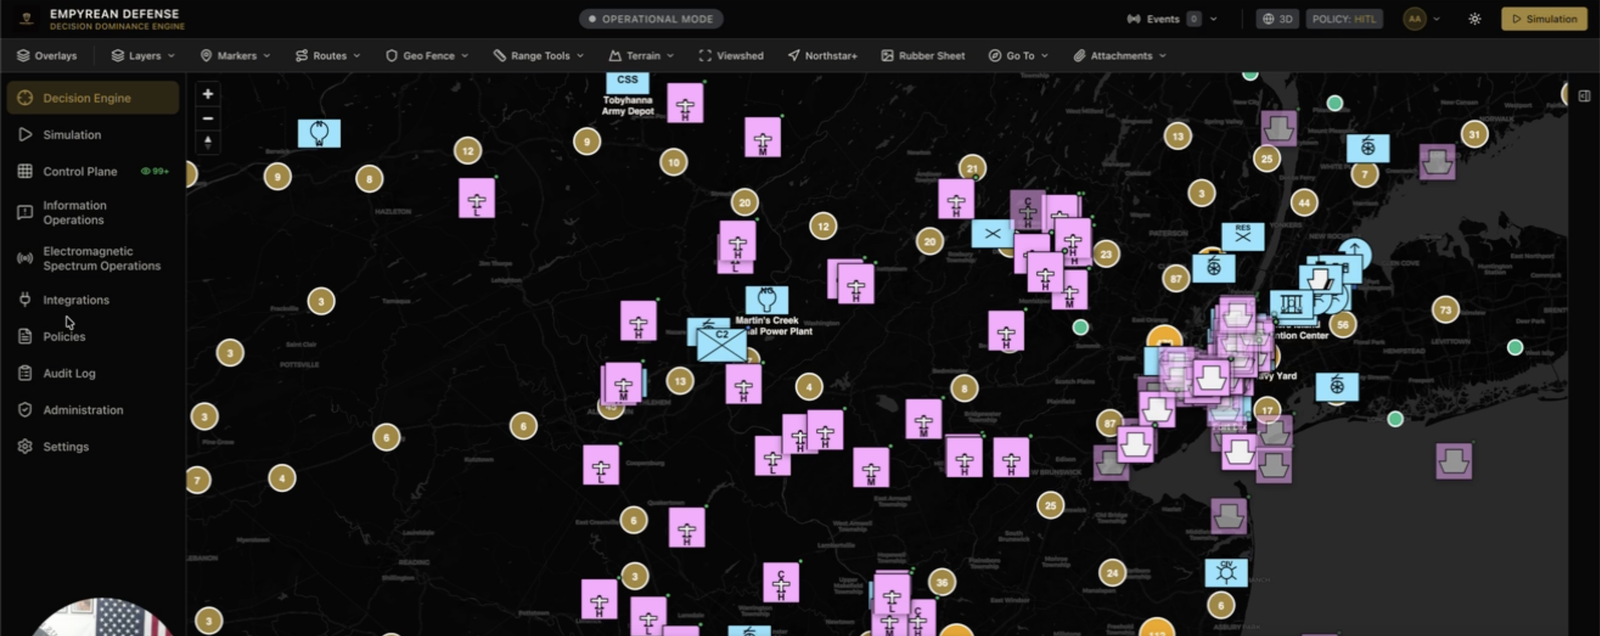Open Settings in the sidebar
This screenshot has width=1600, height=636.
66,447
